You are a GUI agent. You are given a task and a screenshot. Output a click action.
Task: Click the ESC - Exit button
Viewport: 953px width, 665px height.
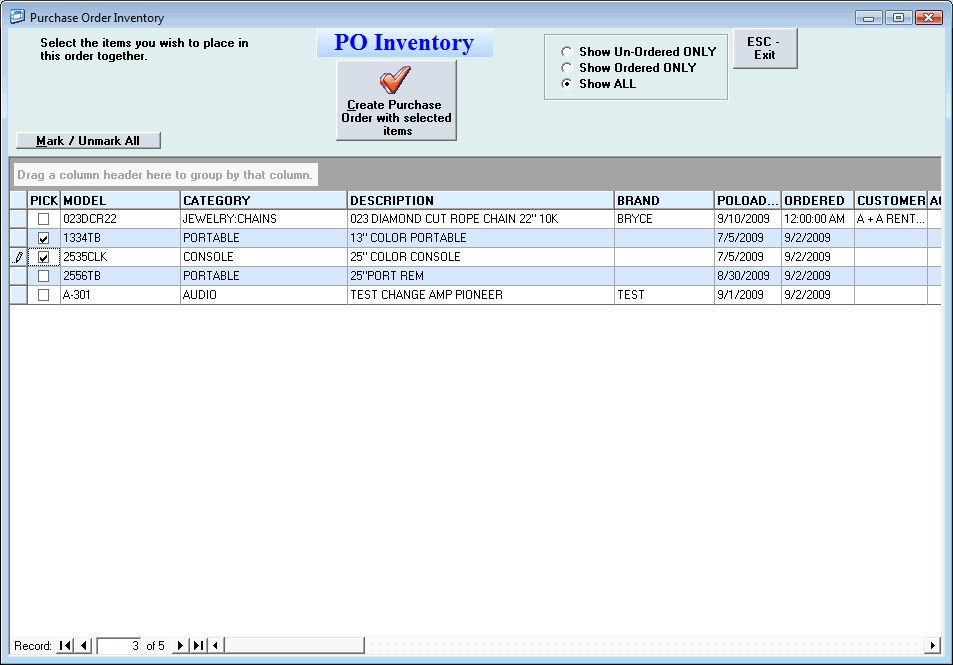(764, 49)
